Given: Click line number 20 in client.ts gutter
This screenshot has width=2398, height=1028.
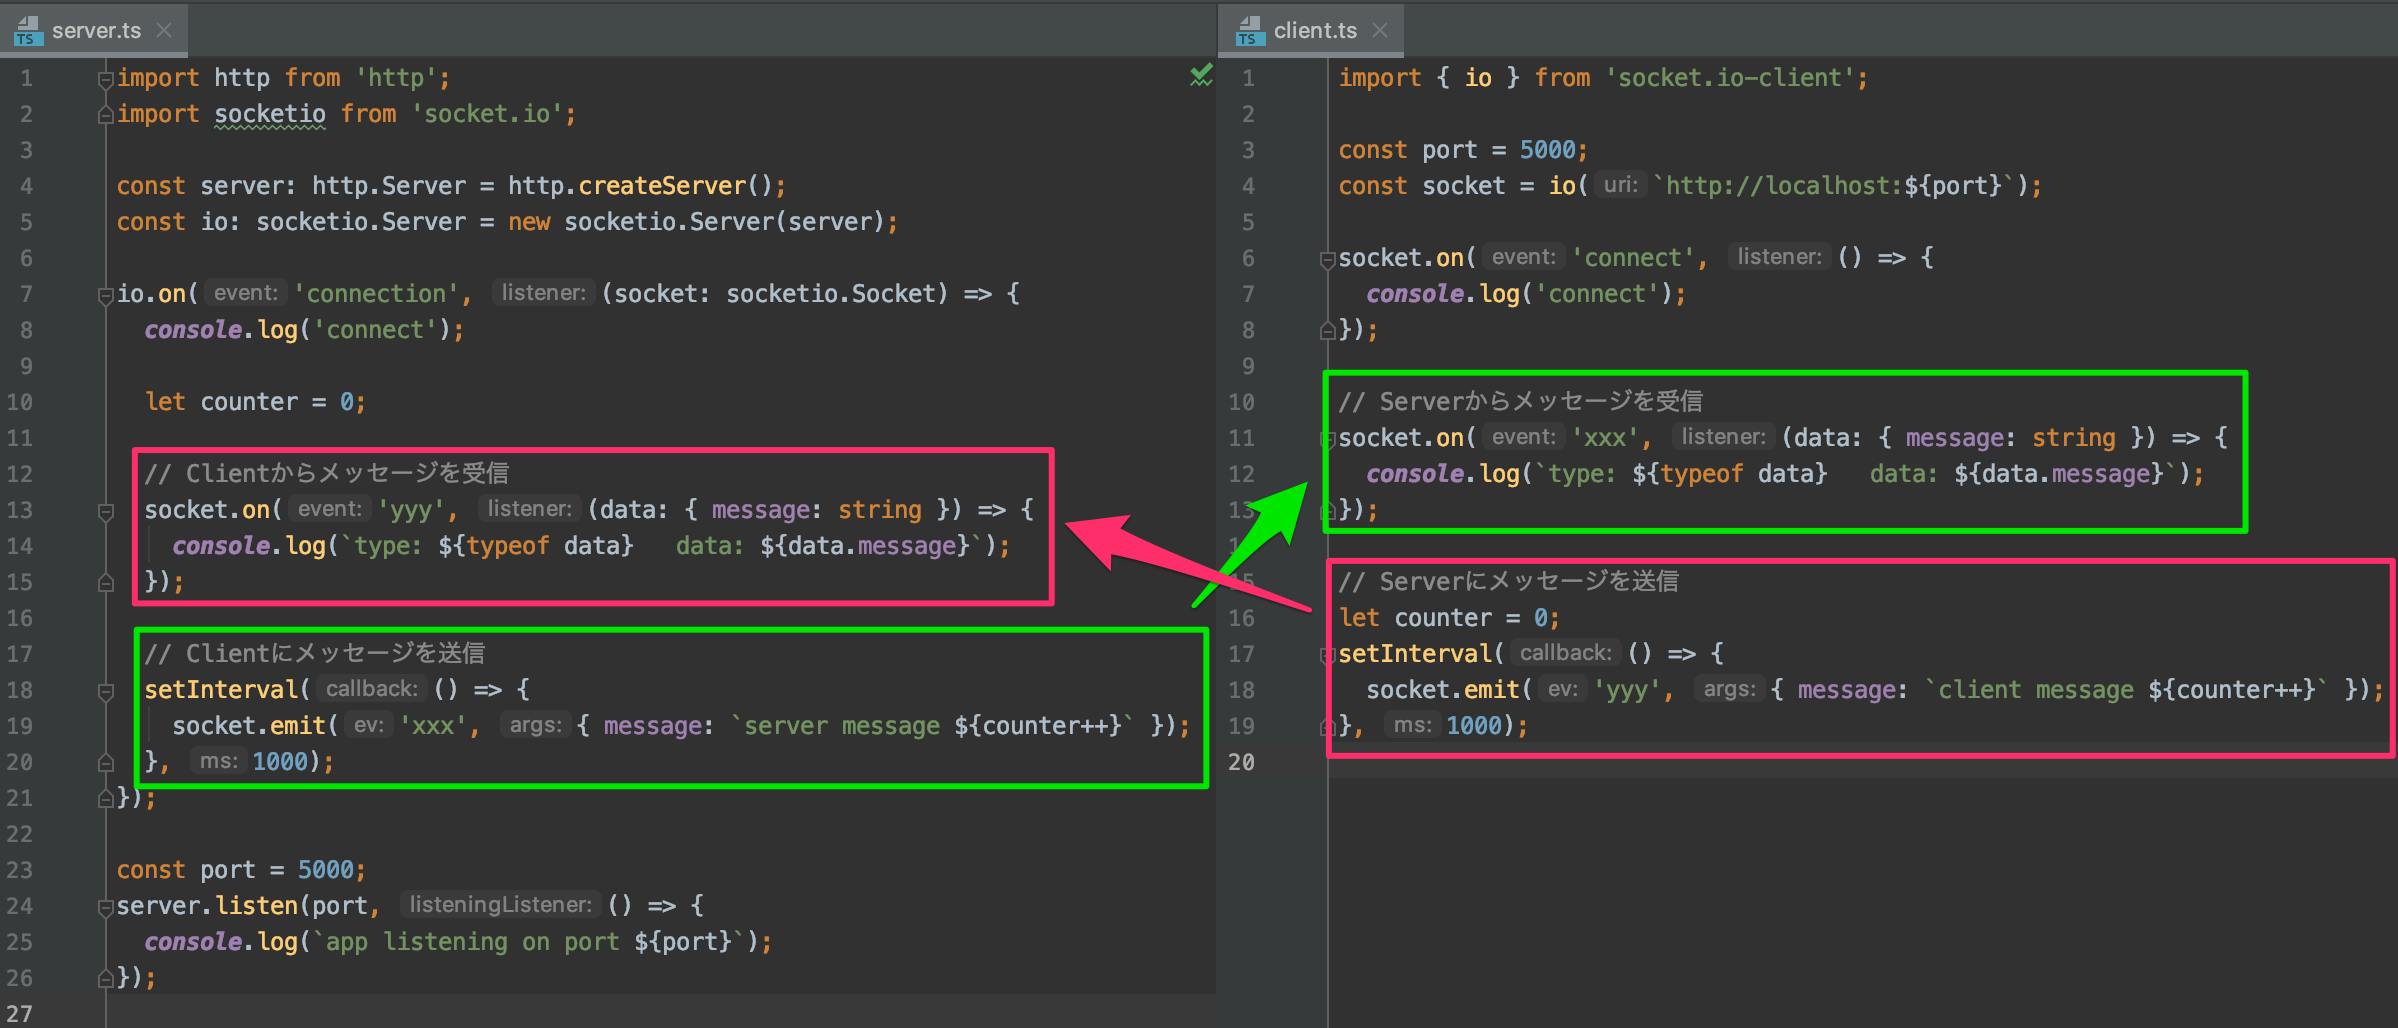Looking at the screenshot, I should [1241, 762].
